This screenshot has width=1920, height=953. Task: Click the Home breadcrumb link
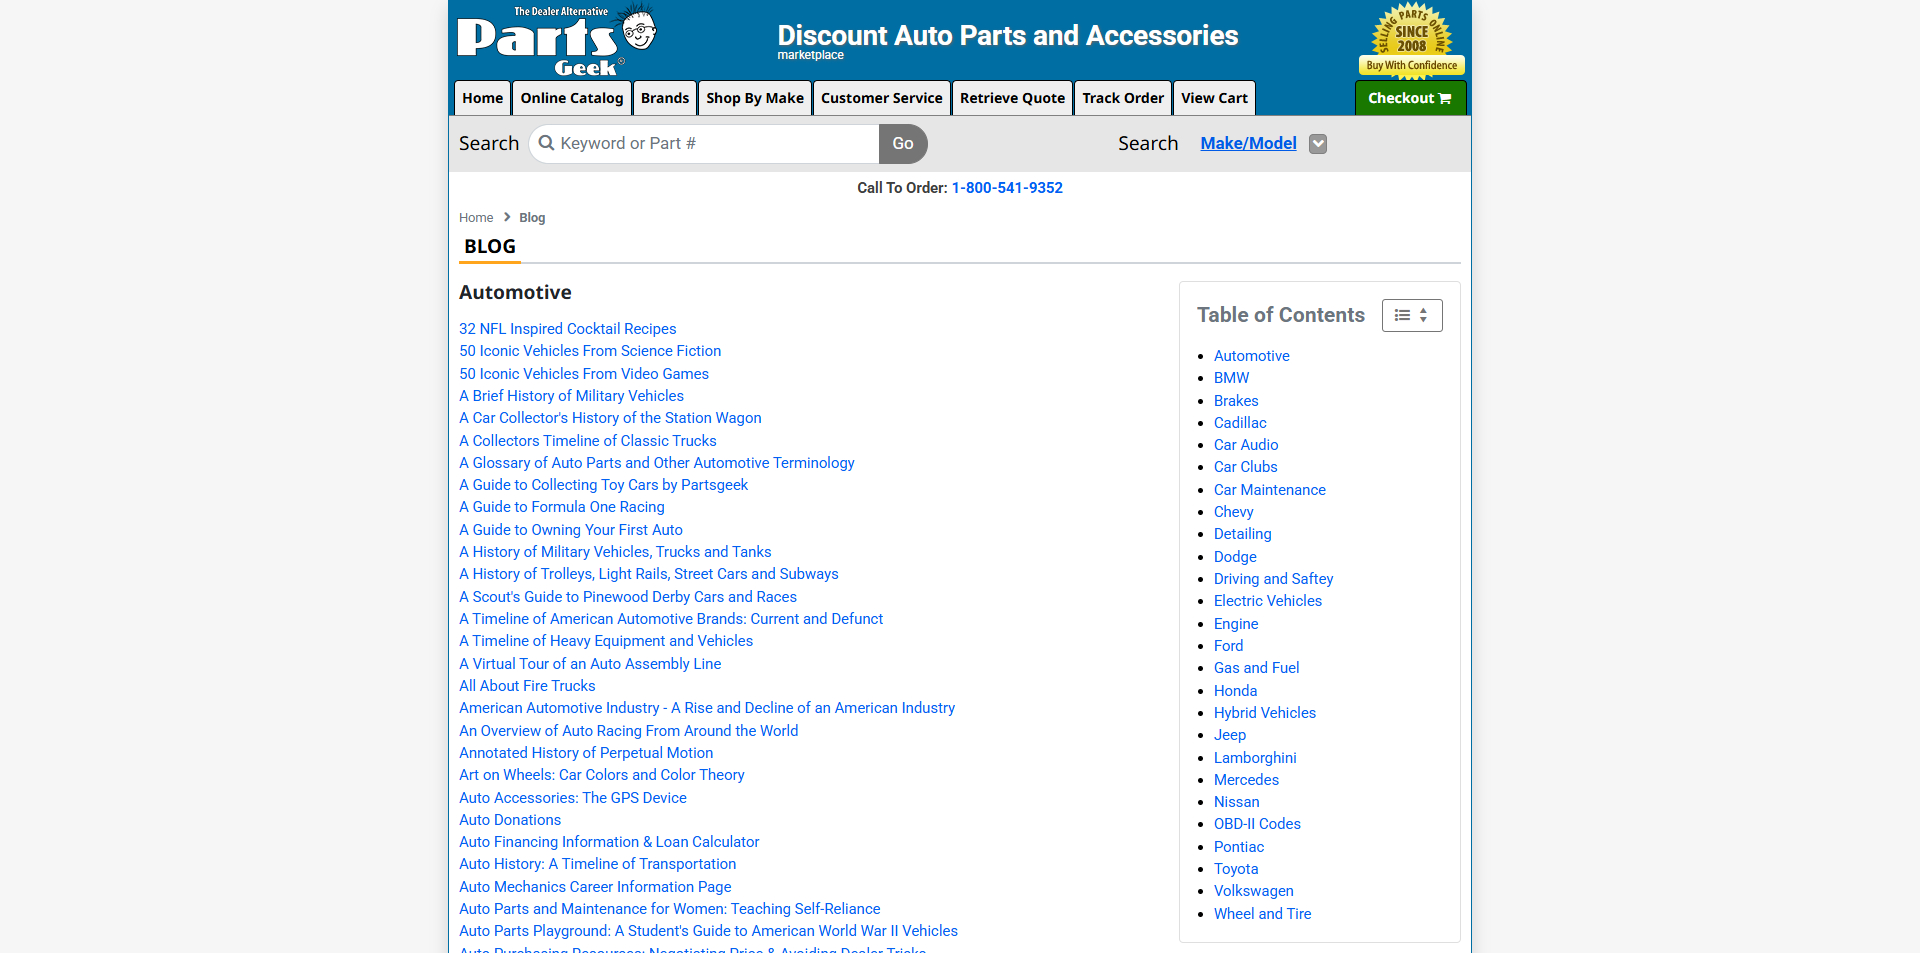(x=476, y=218)
